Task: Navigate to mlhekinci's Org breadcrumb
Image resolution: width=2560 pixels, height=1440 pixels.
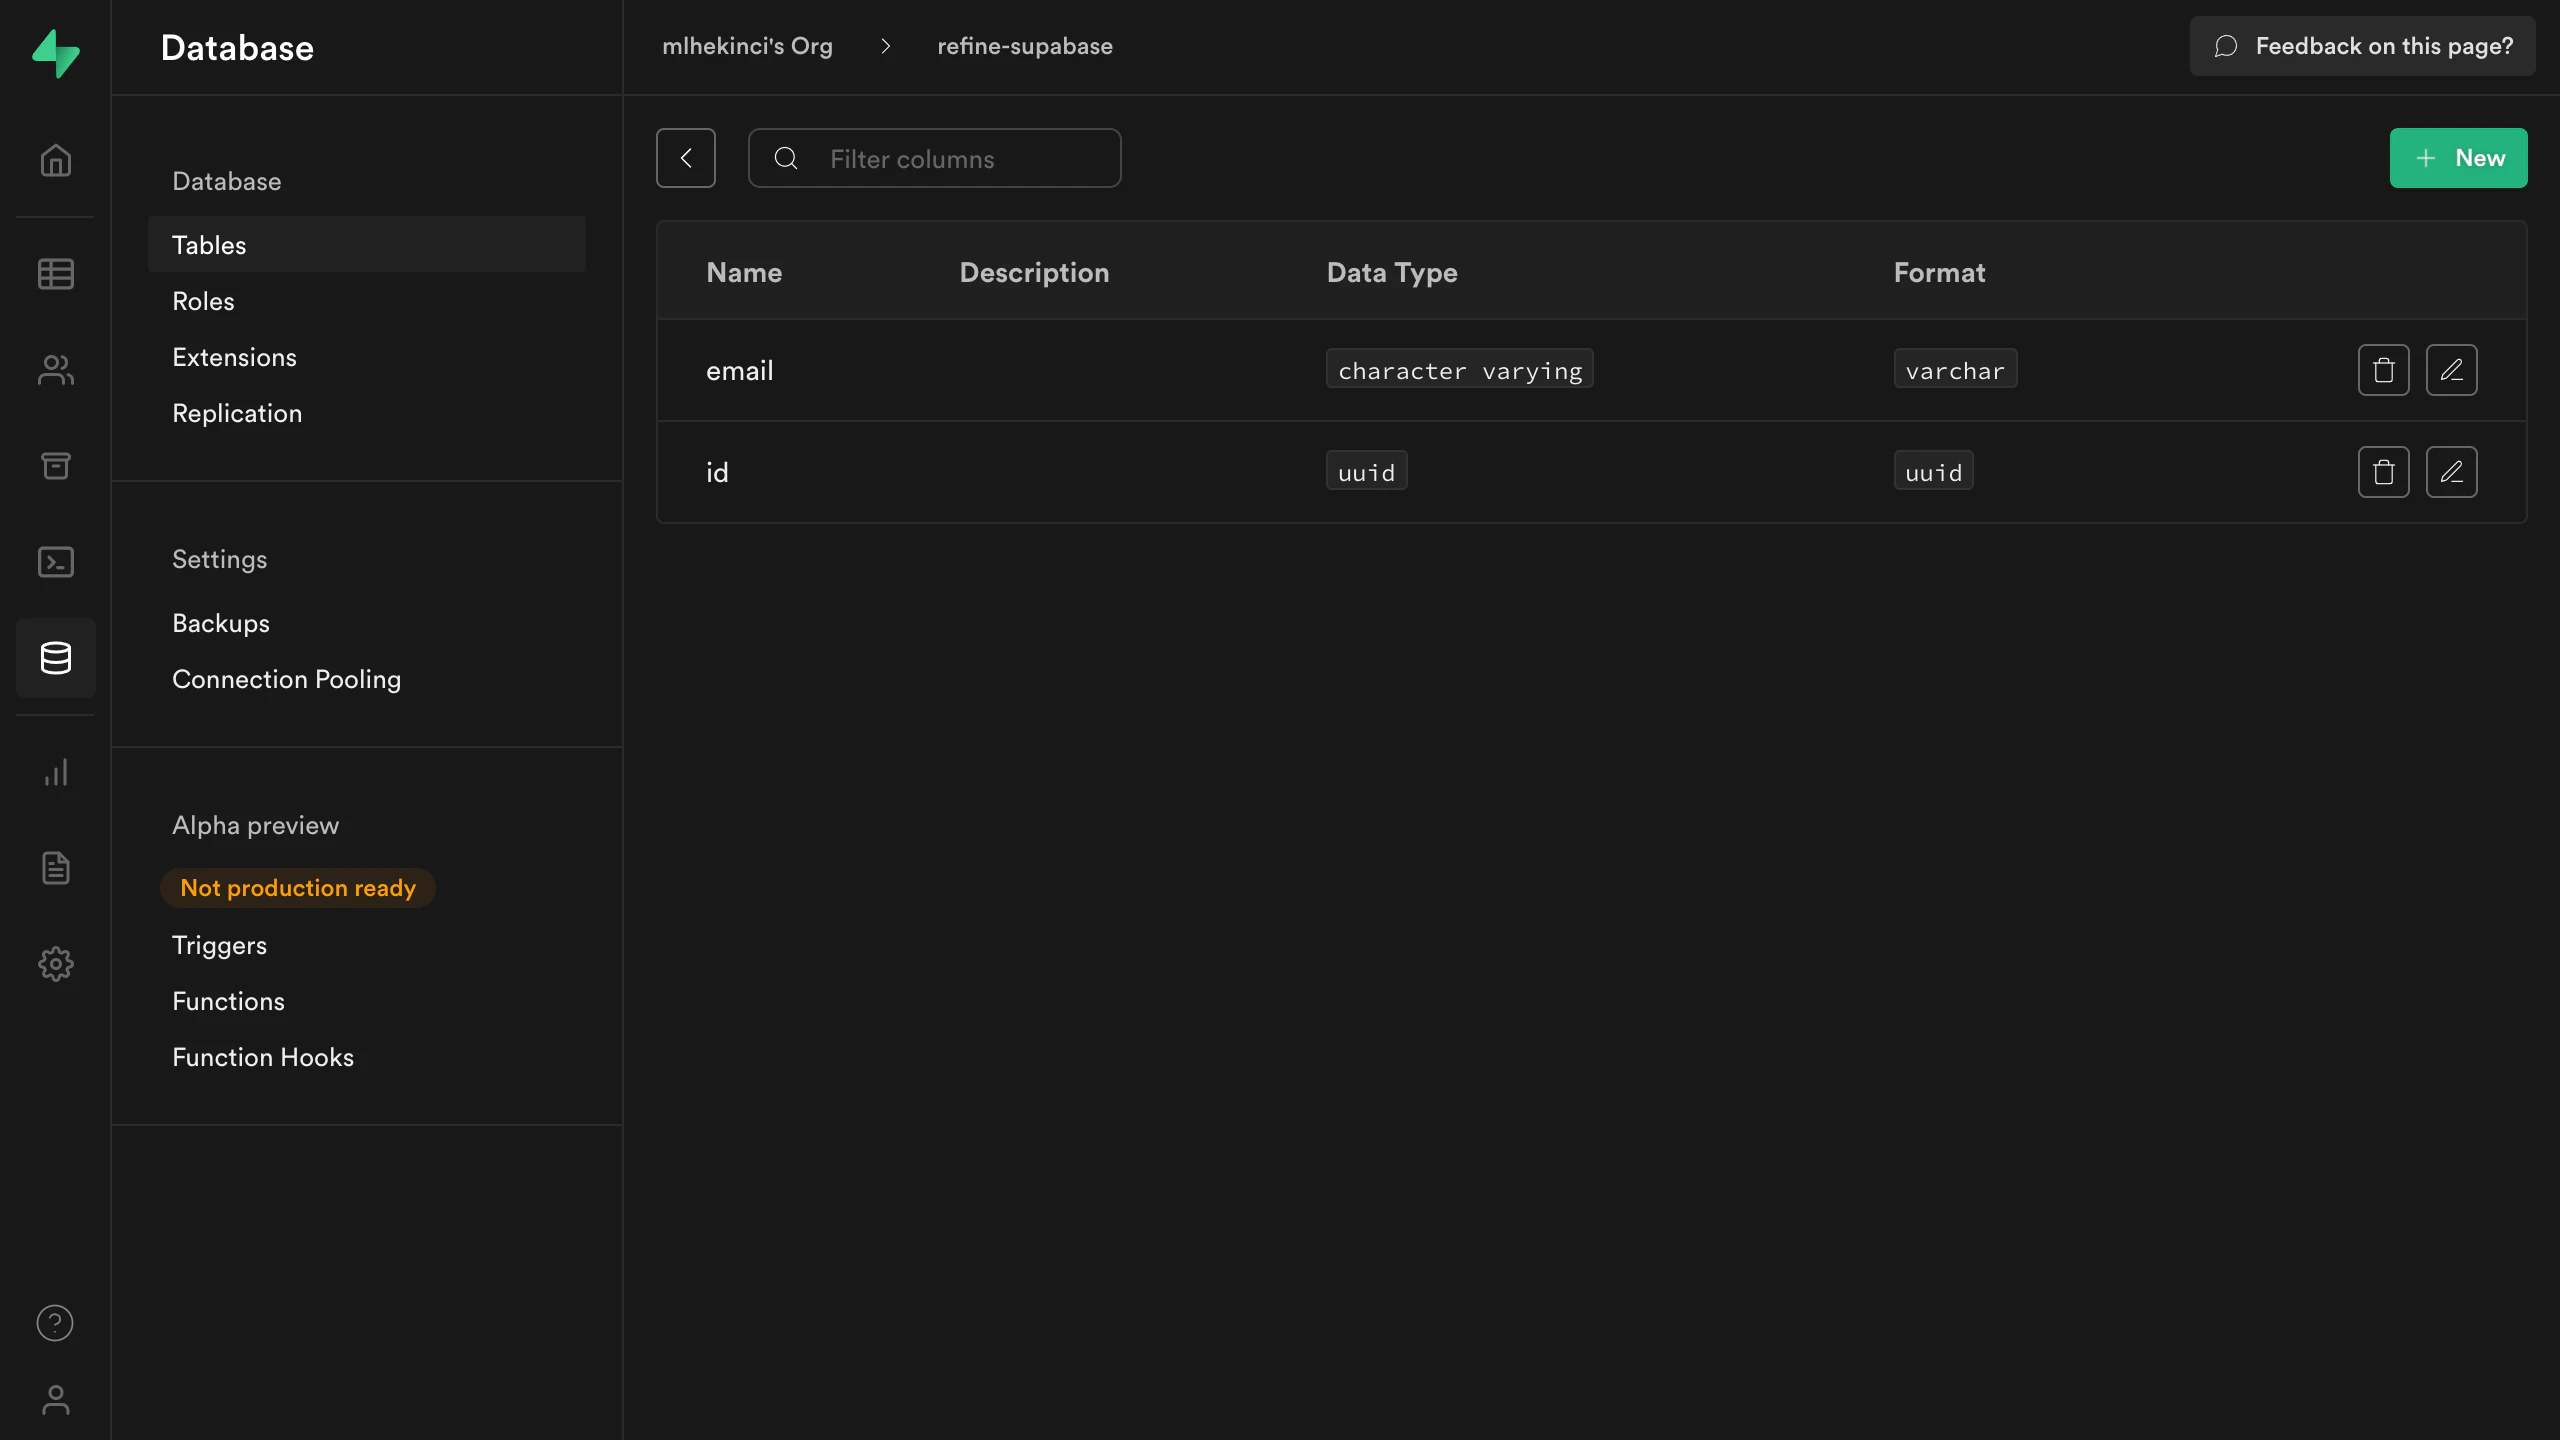Action: [x=747, y=46]
